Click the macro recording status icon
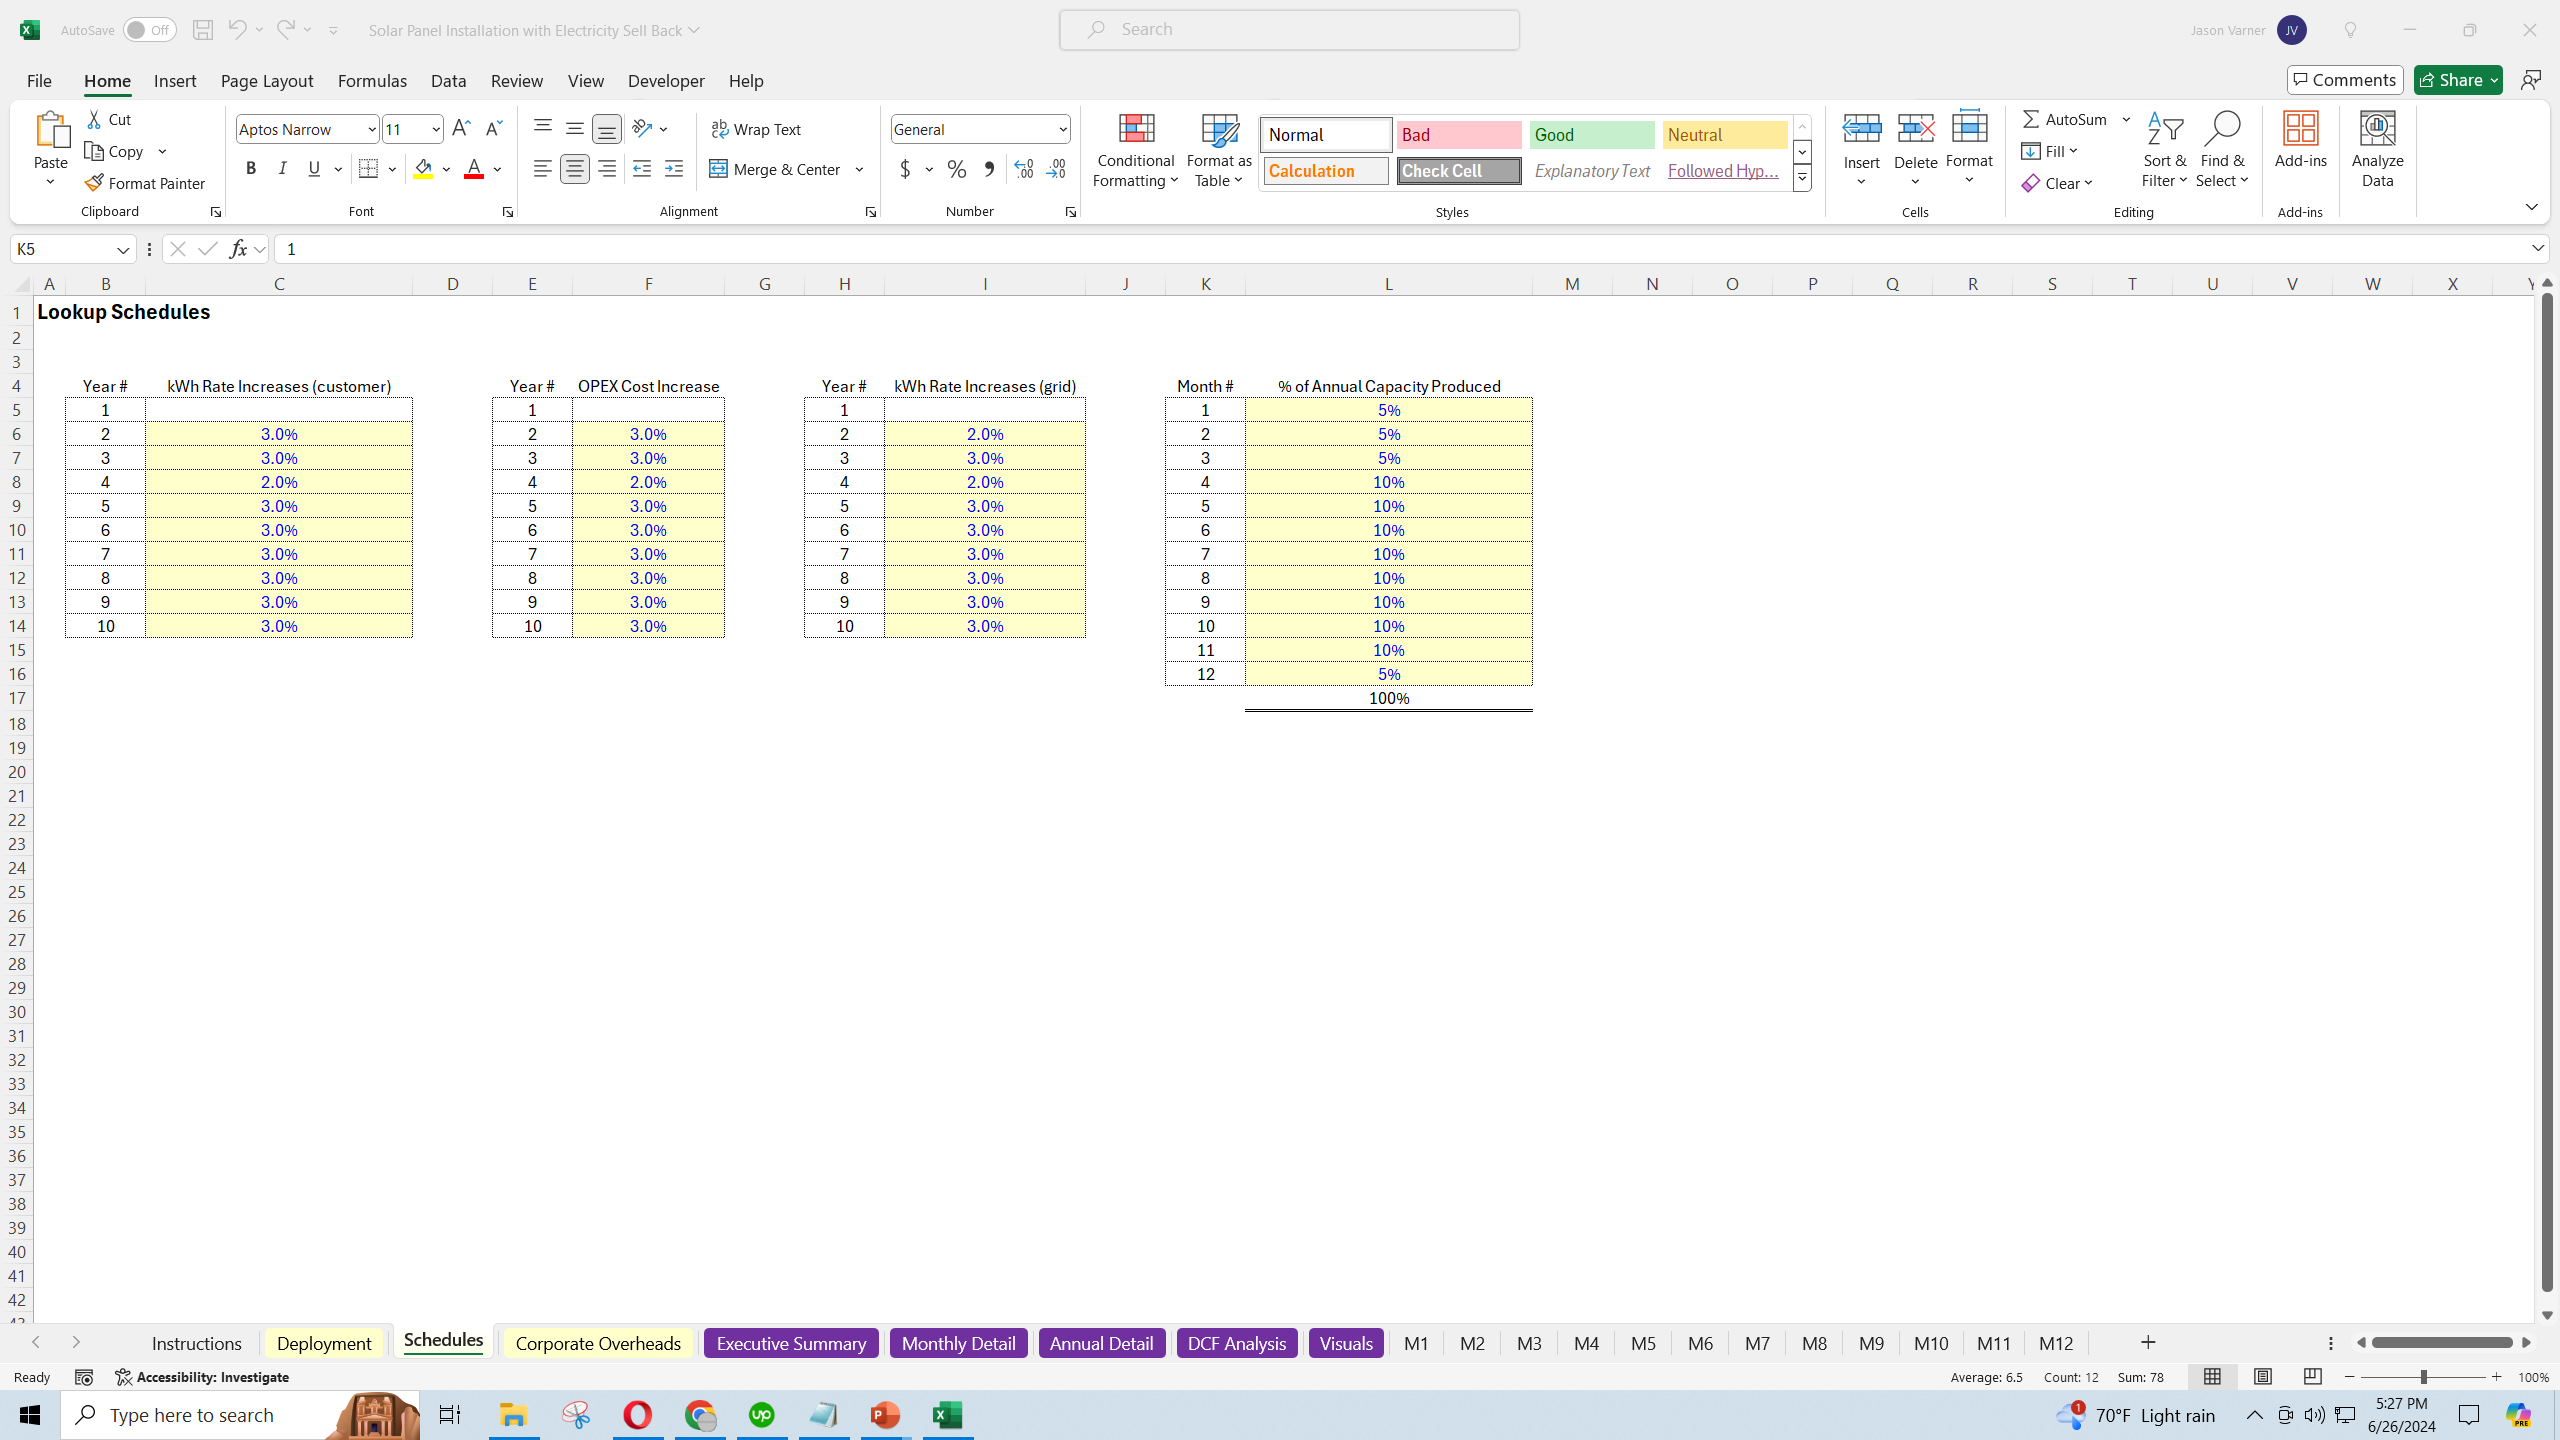Image resolution: width=2560 pixels, height=1440 pixels. pyautogui.click(x=84, y=1377)
